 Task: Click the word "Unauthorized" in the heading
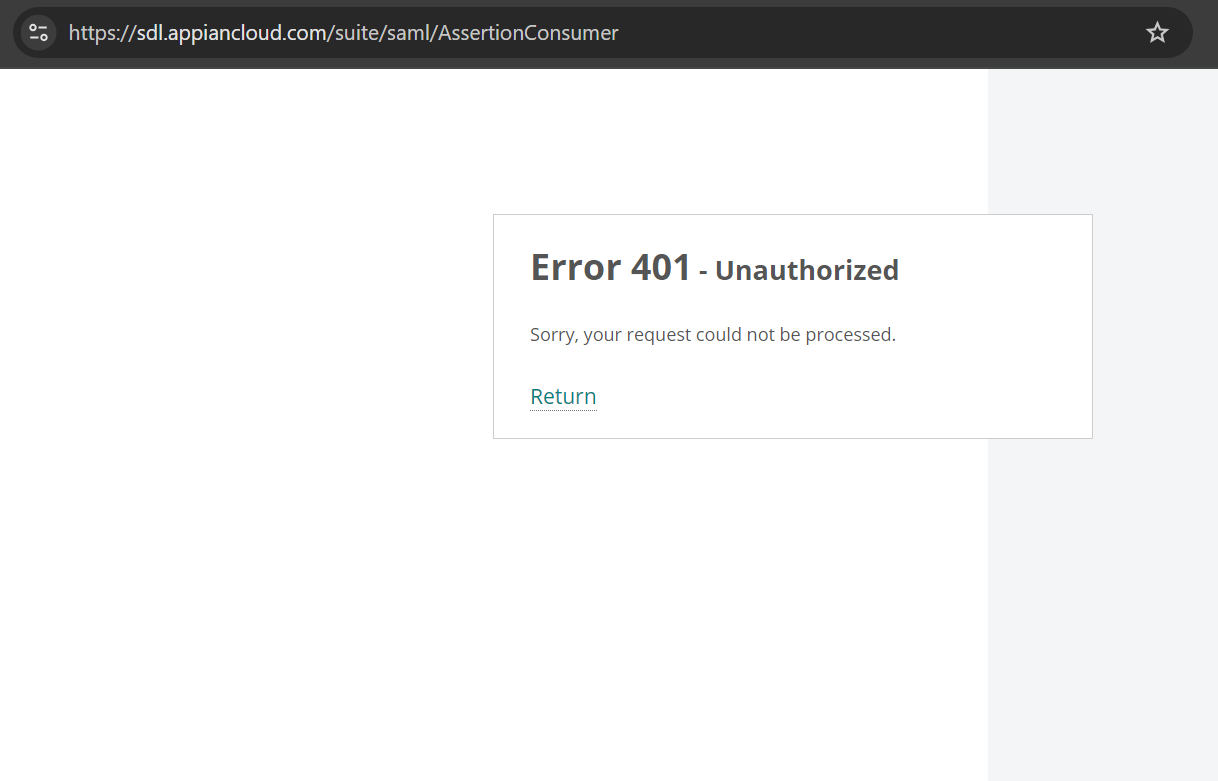(806, 270)
